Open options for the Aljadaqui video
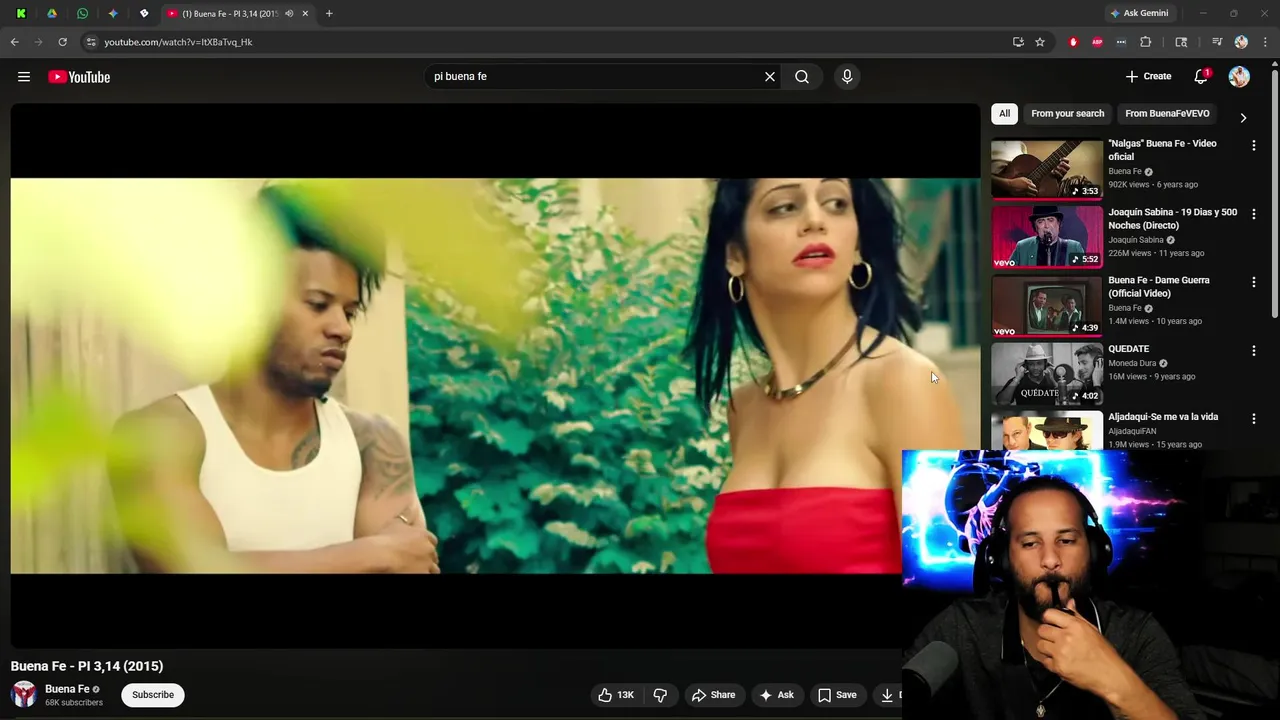The height and width of the screenshot is (720, 1280). click(x=1253, y=419)
